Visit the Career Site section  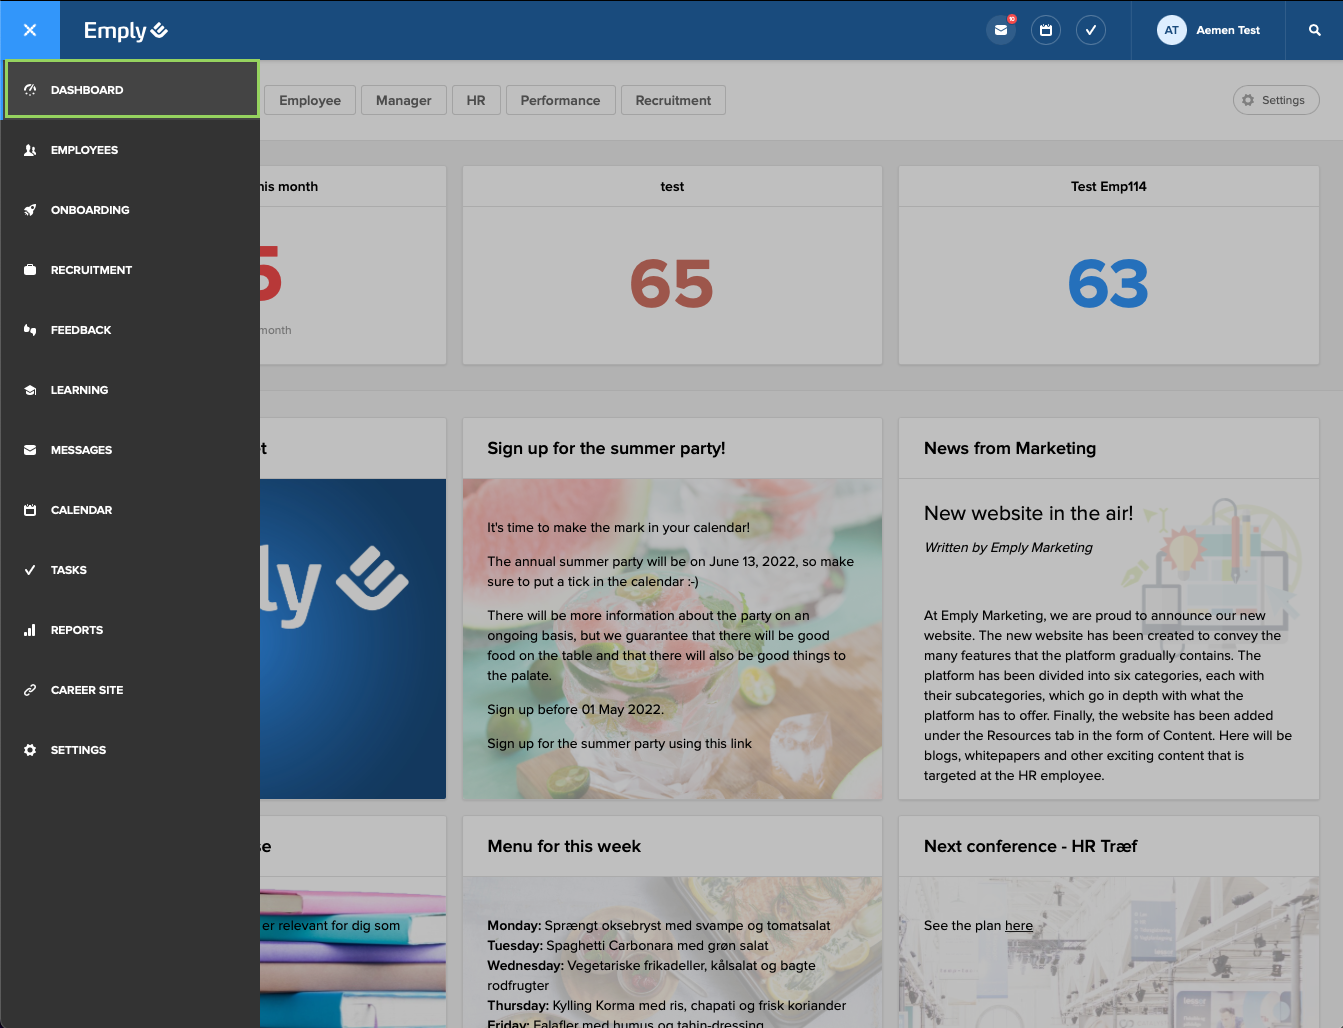click(87, 690)
